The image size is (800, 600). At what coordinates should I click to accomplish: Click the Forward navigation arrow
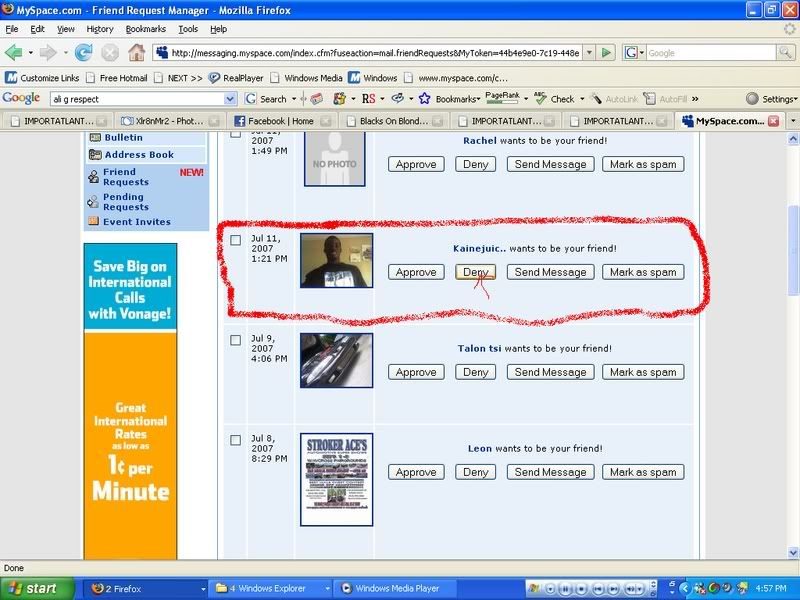click(48, 53)
